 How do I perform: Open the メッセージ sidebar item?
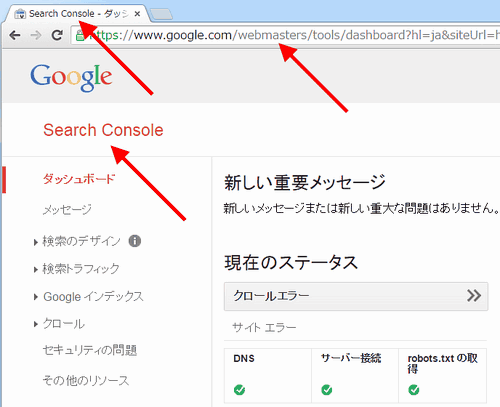click(x=67, y=210)
